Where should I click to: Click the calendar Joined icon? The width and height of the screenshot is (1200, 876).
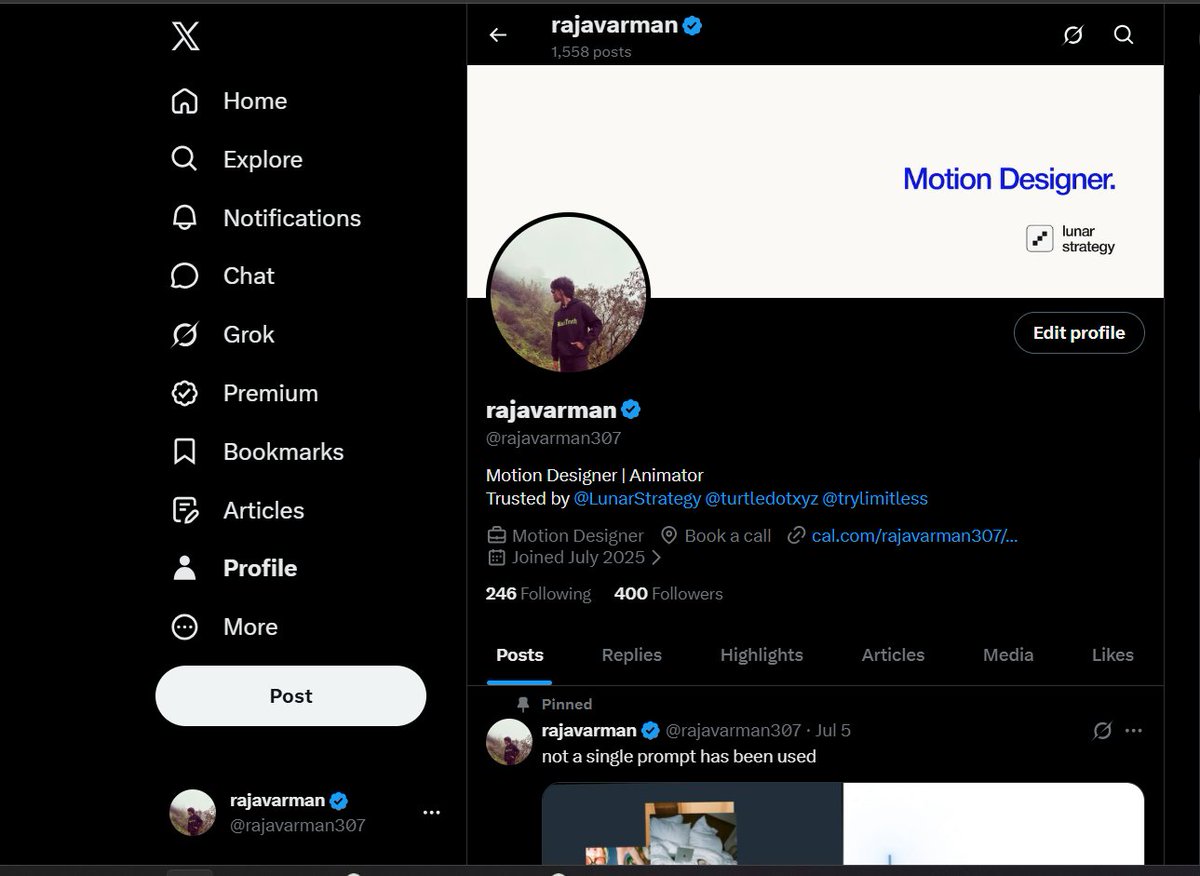click(x=496, y=557)
